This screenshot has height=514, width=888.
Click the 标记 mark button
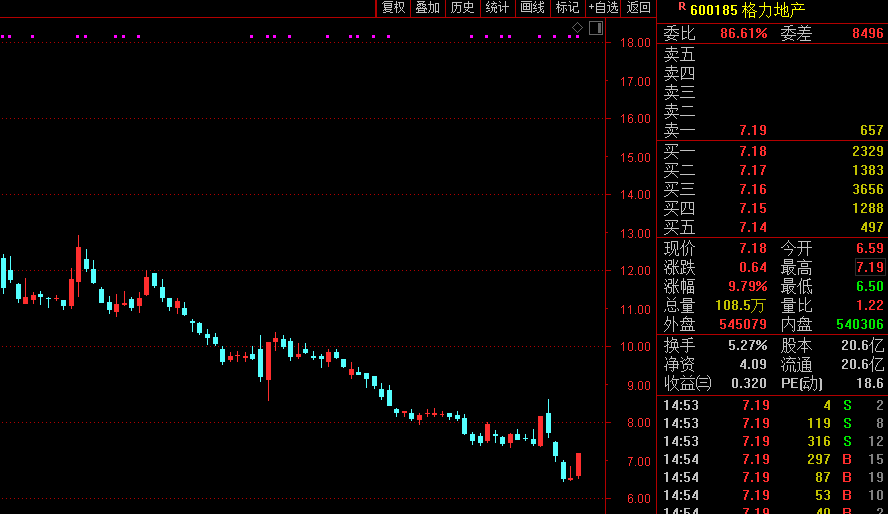tap(567, 8)
